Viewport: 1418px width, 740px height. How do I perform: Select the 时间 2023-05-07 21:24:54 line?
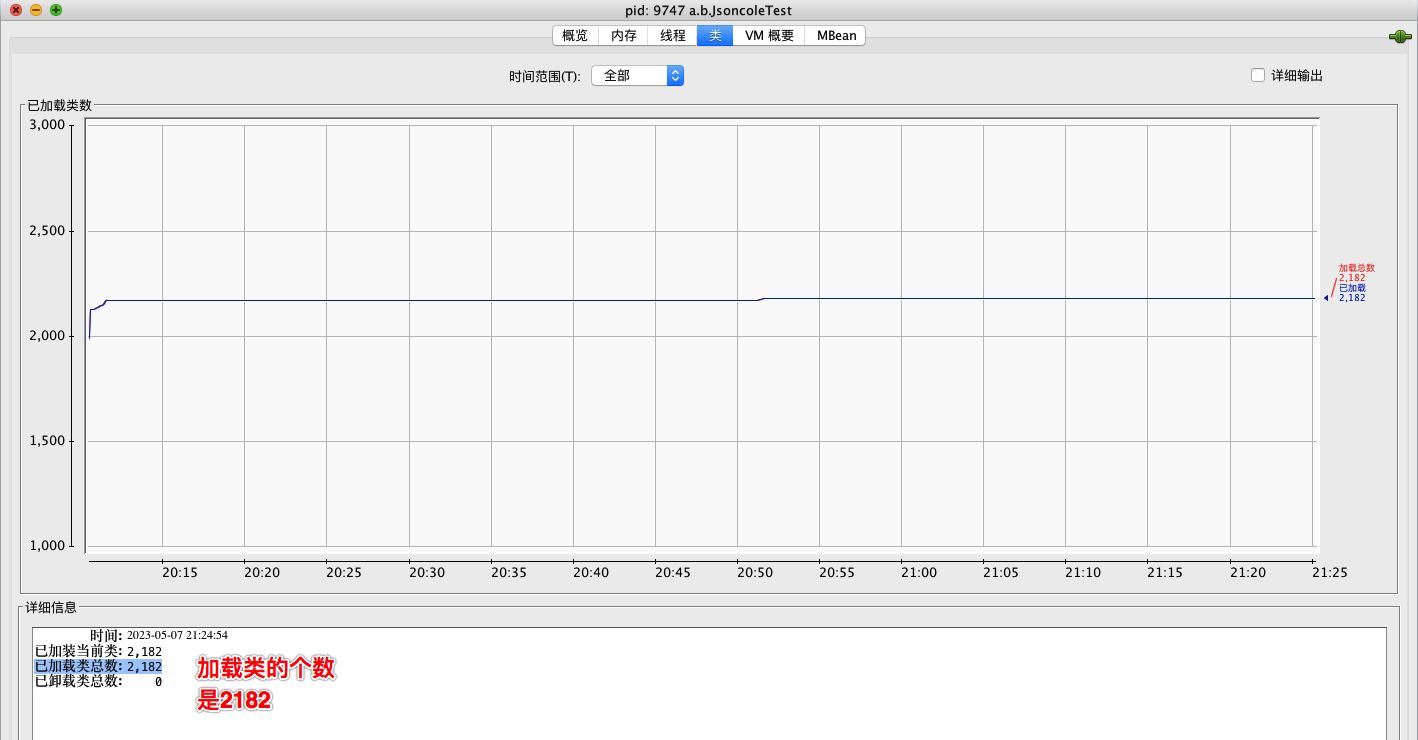click(159, 635)
